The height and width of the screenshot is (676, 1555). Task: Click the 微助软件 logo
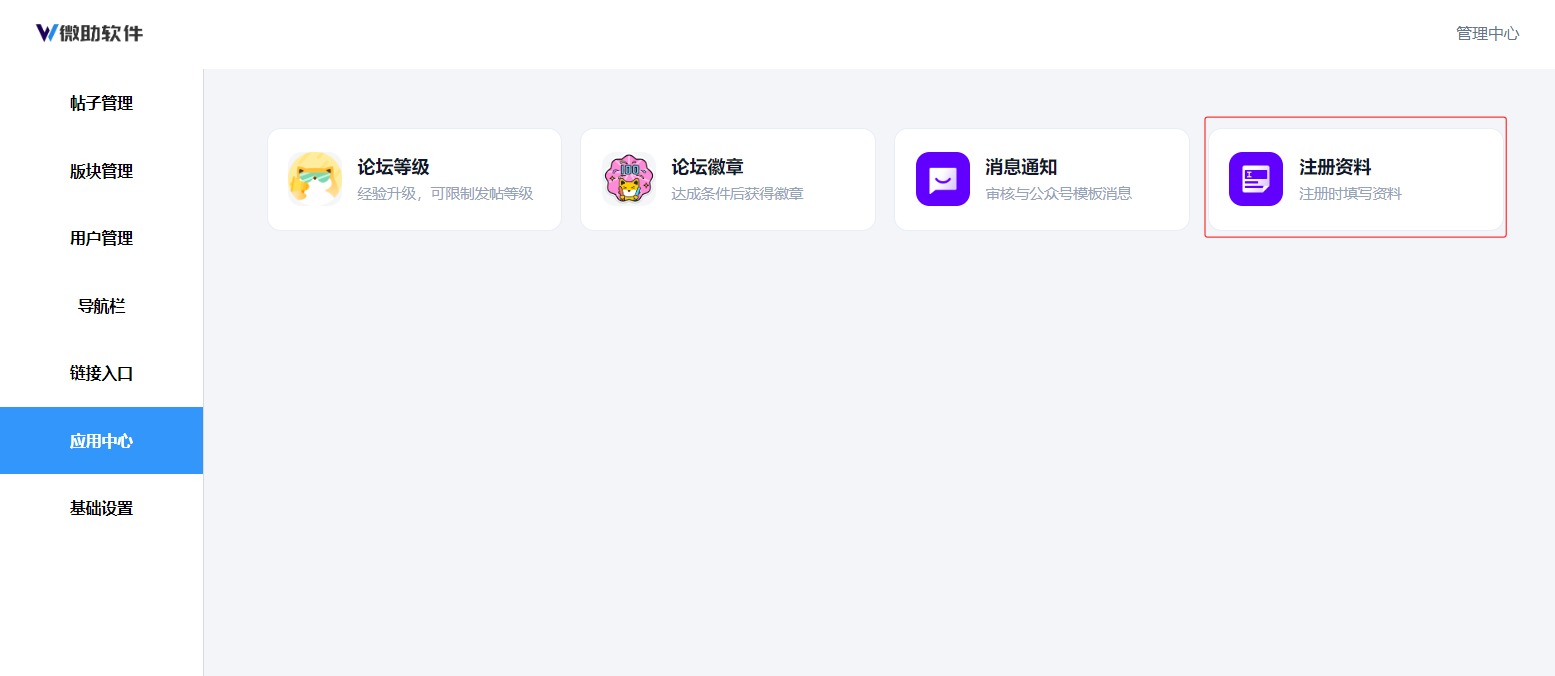[89, 33]
